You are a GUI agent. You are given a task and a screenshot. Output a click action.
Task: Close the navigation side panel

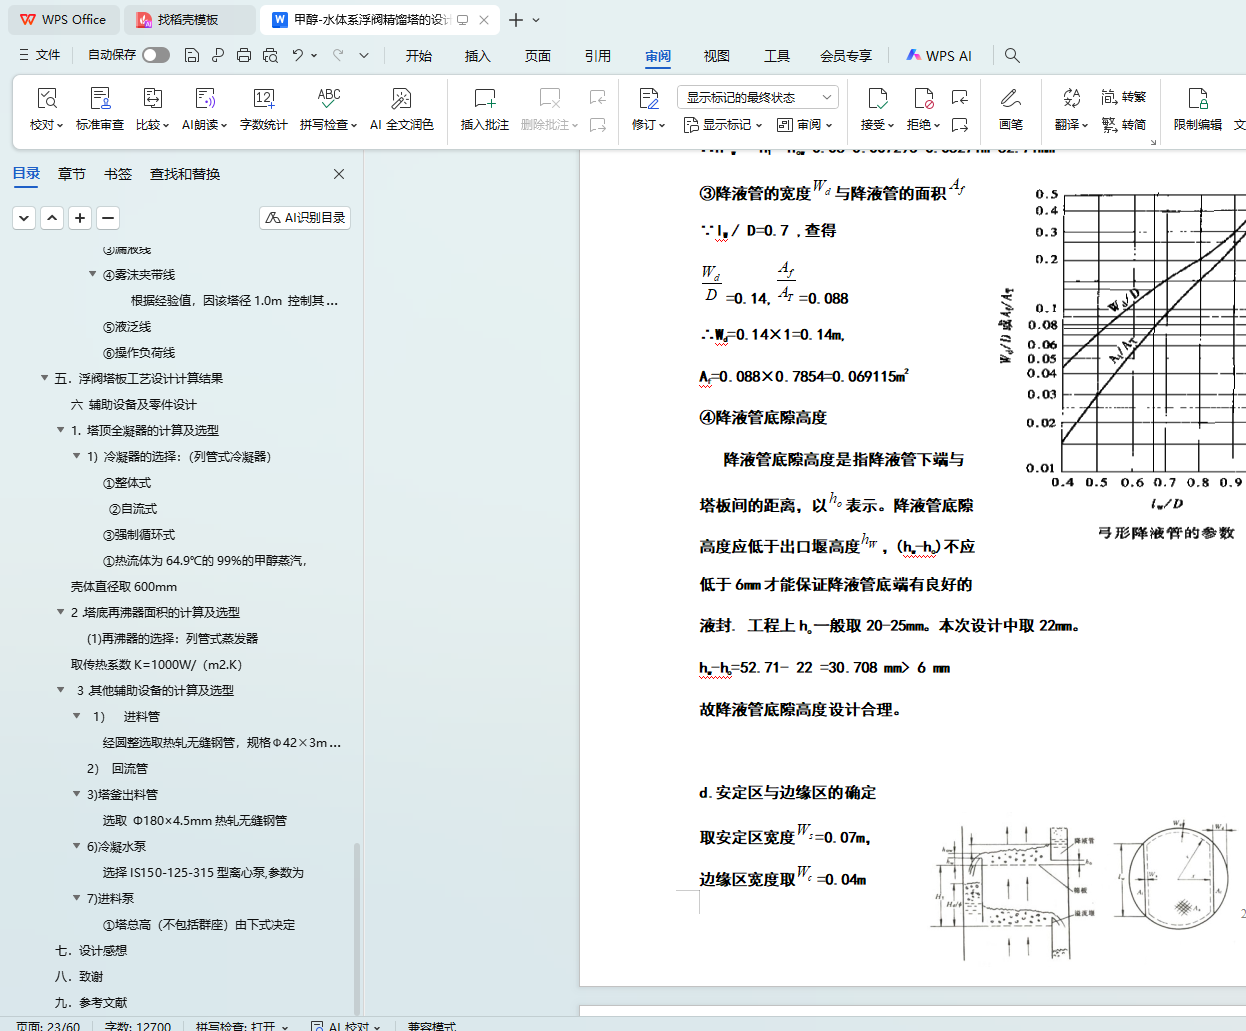[x=339, y=174]
